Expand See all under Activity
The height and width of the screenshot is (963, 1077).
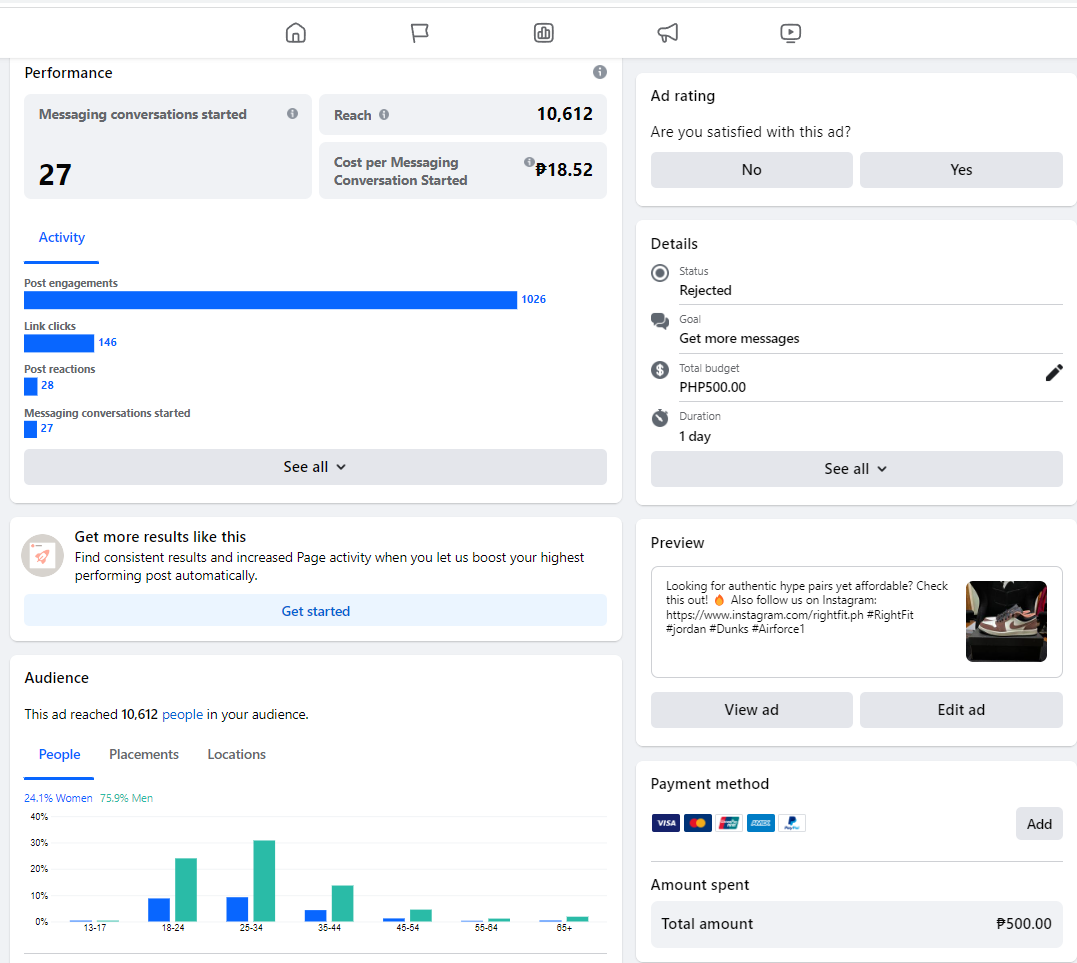(315, 467)
